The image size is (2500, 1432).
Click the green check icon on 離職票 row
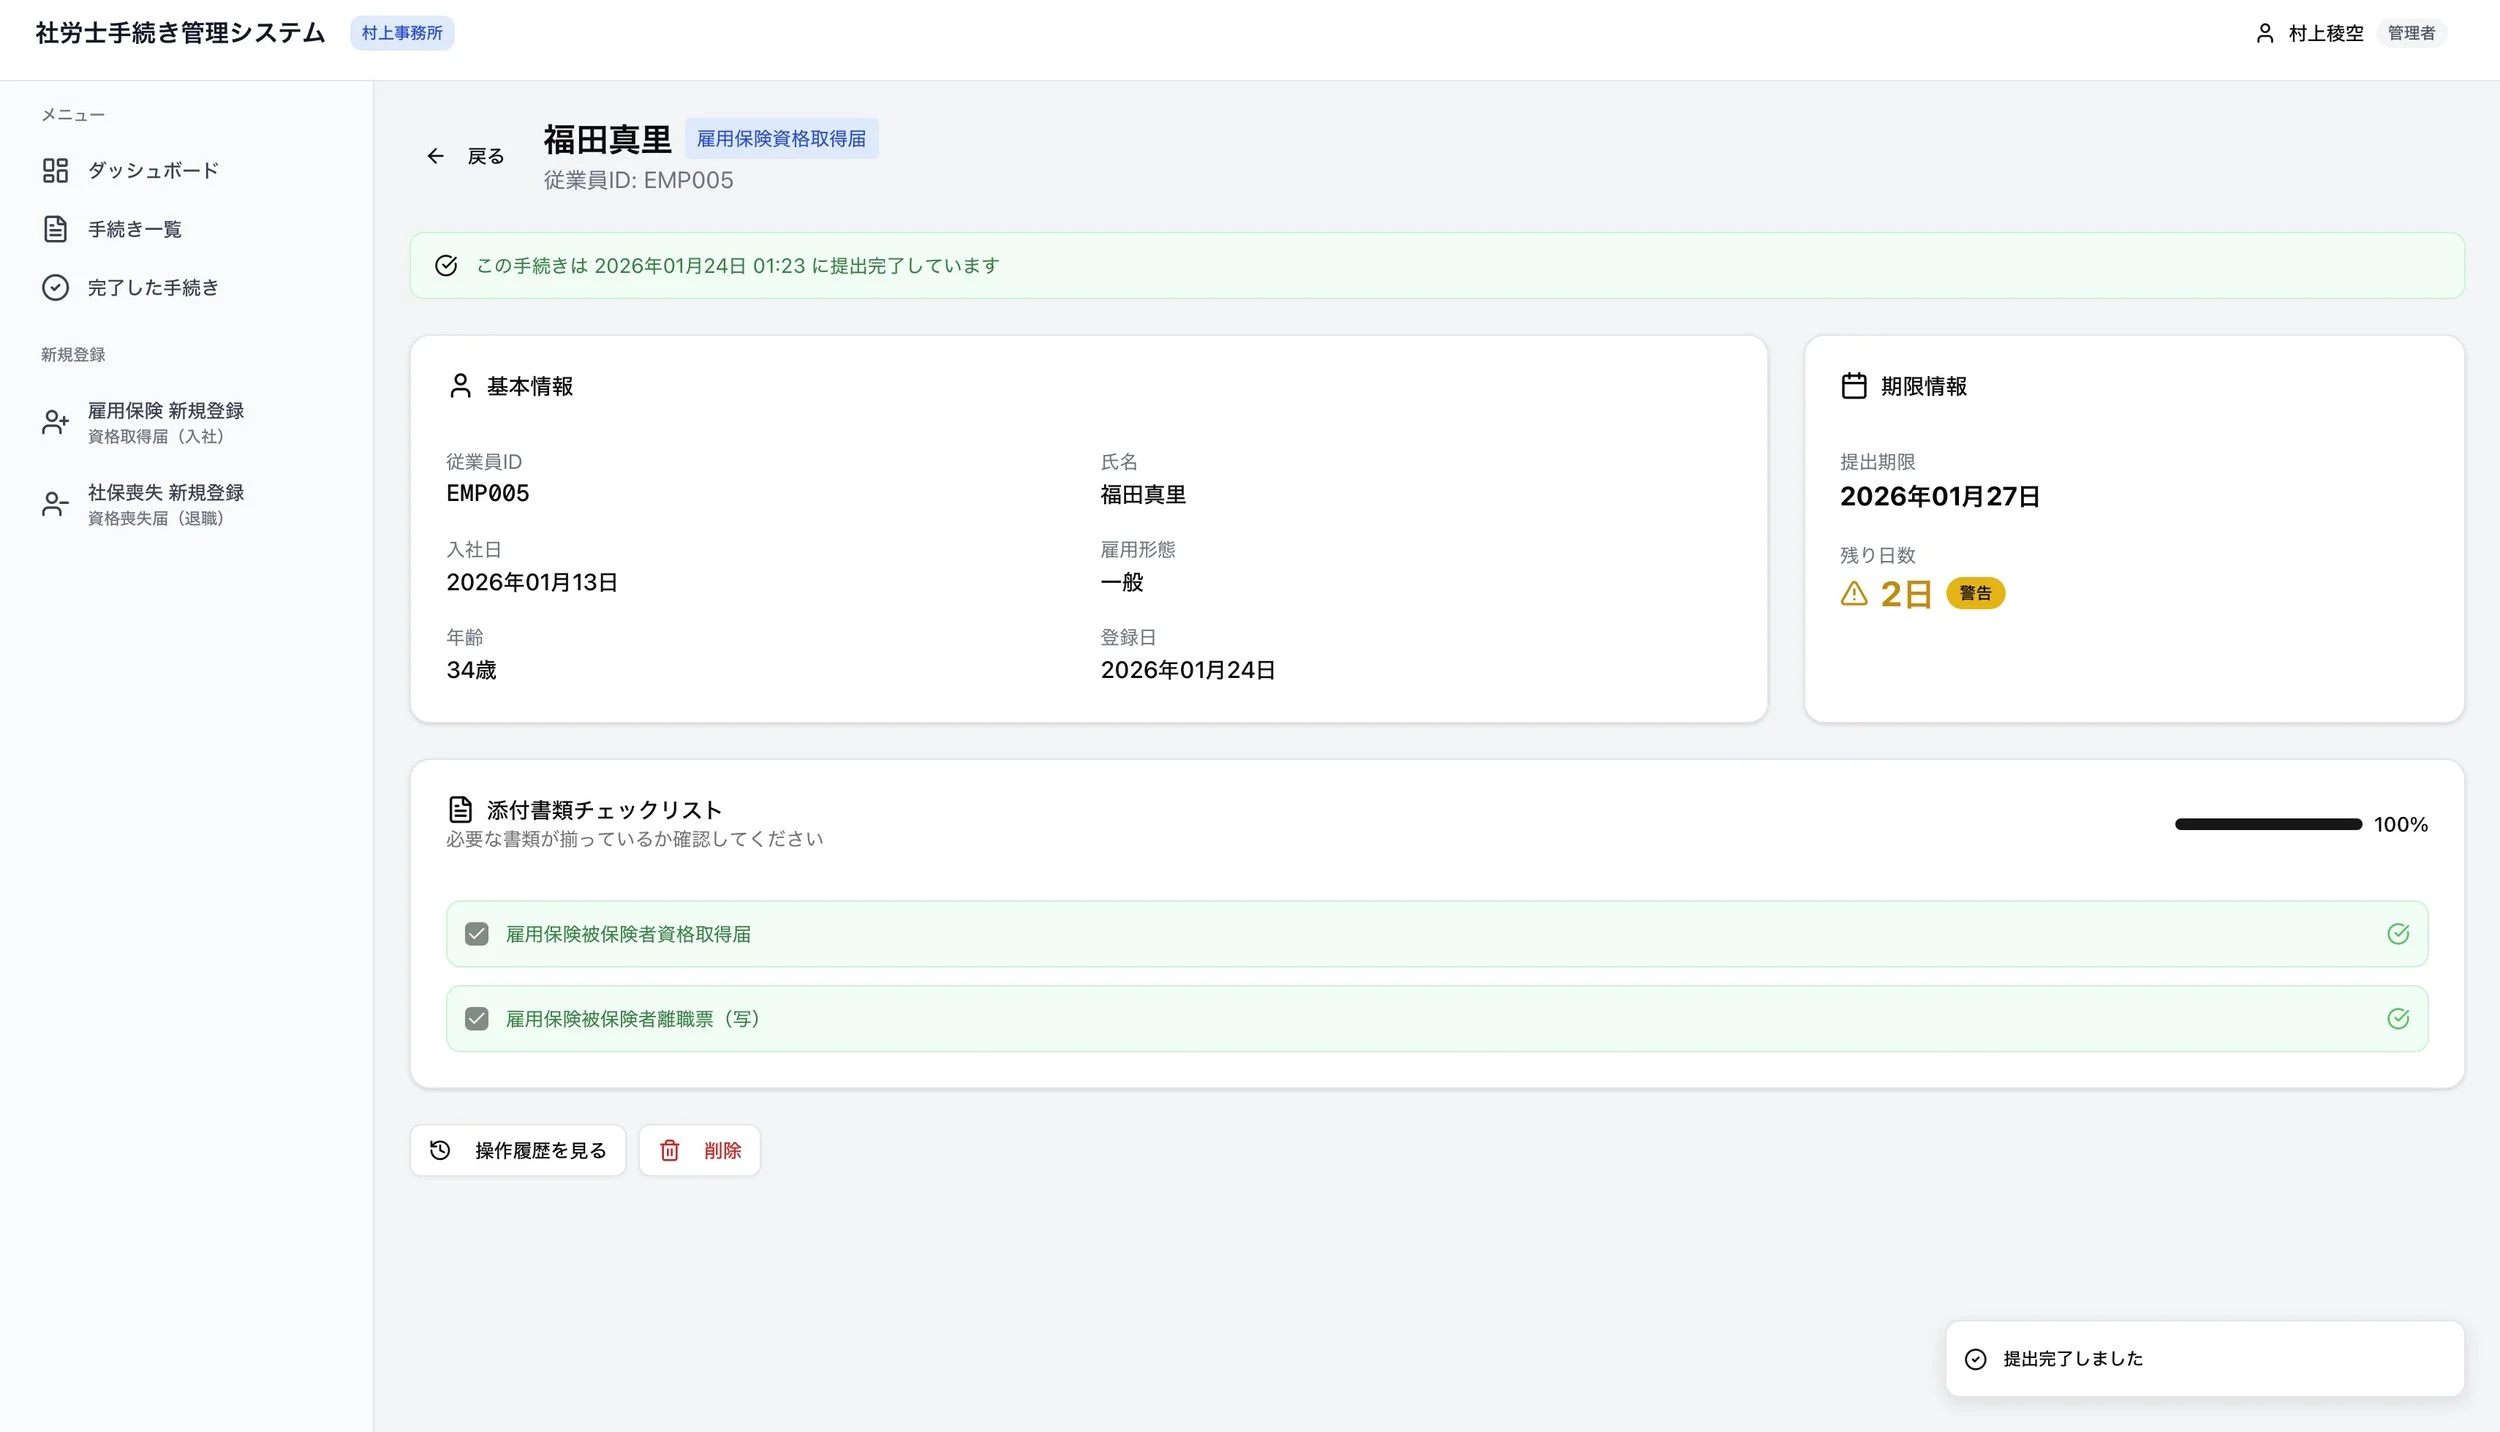point(2397,1019)
